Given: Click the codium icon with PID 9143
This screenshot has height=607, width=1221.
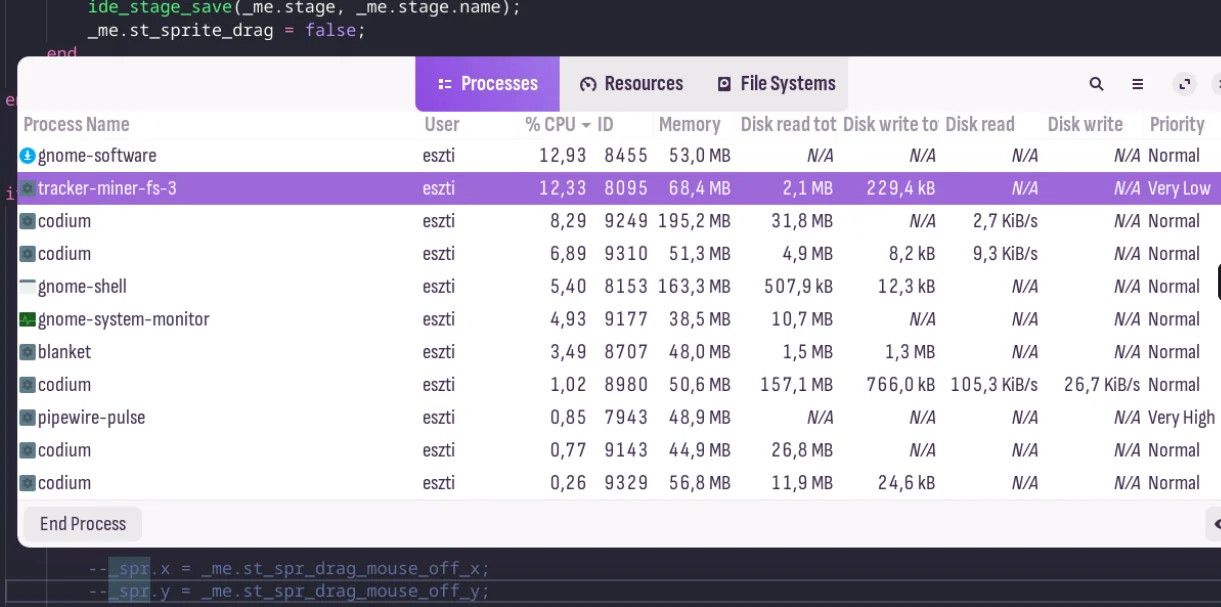Looking at the screenshot, I should point(28,451).
